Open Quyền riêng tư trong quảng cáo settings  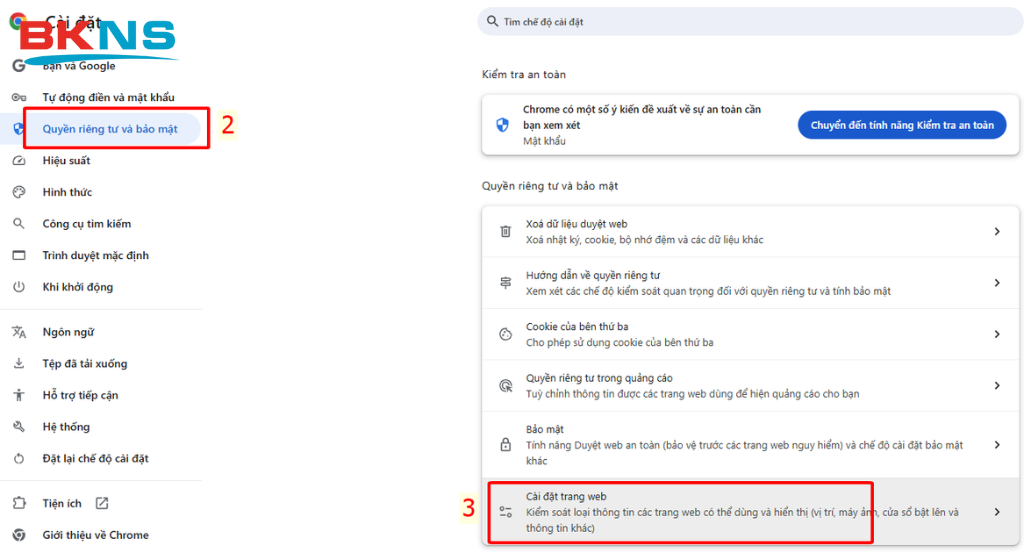click(x=750, y=385)
